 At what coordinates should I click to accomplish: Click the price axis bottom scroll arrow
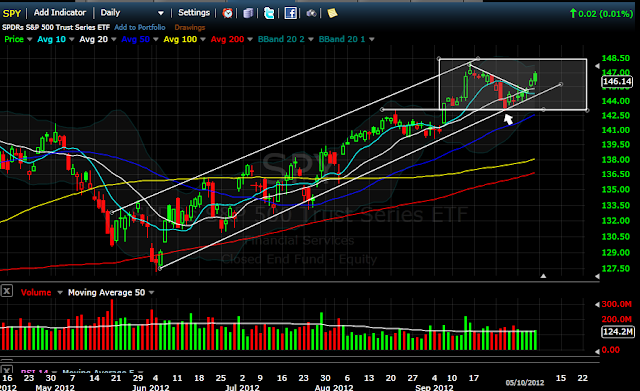coord(597,276)
